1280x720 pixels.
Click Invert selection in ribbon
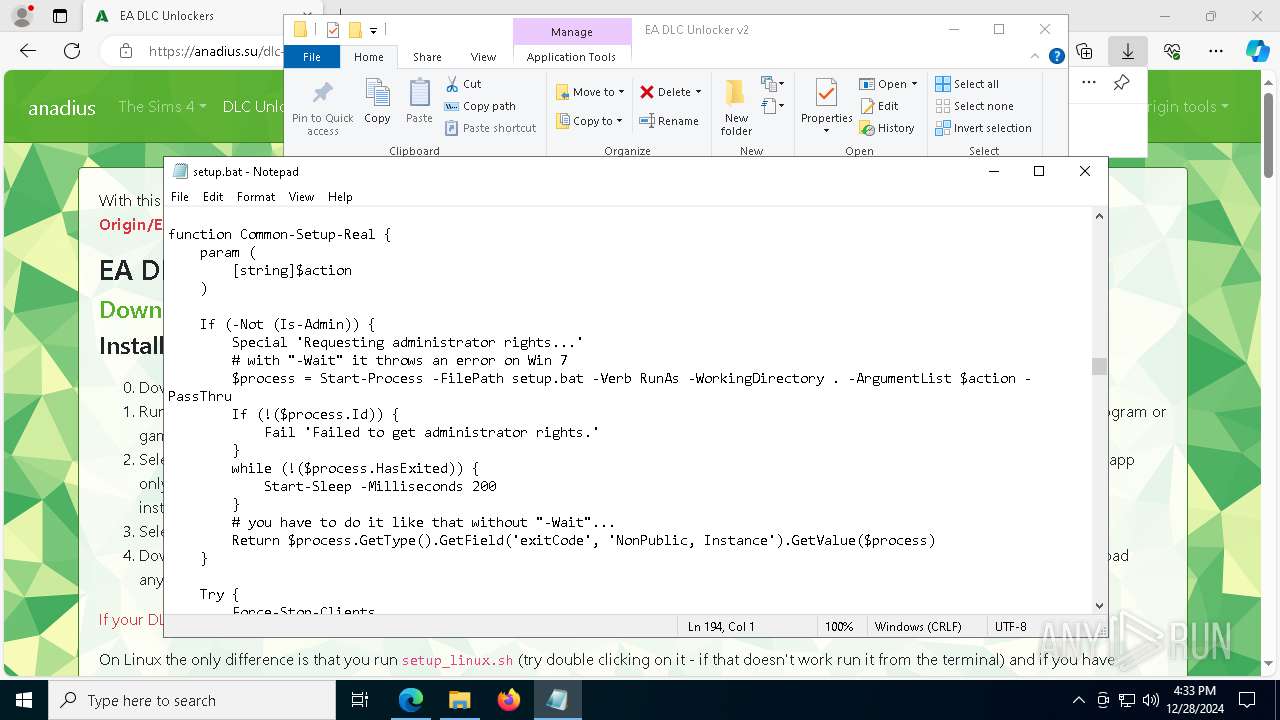click(x=983, y=128)
